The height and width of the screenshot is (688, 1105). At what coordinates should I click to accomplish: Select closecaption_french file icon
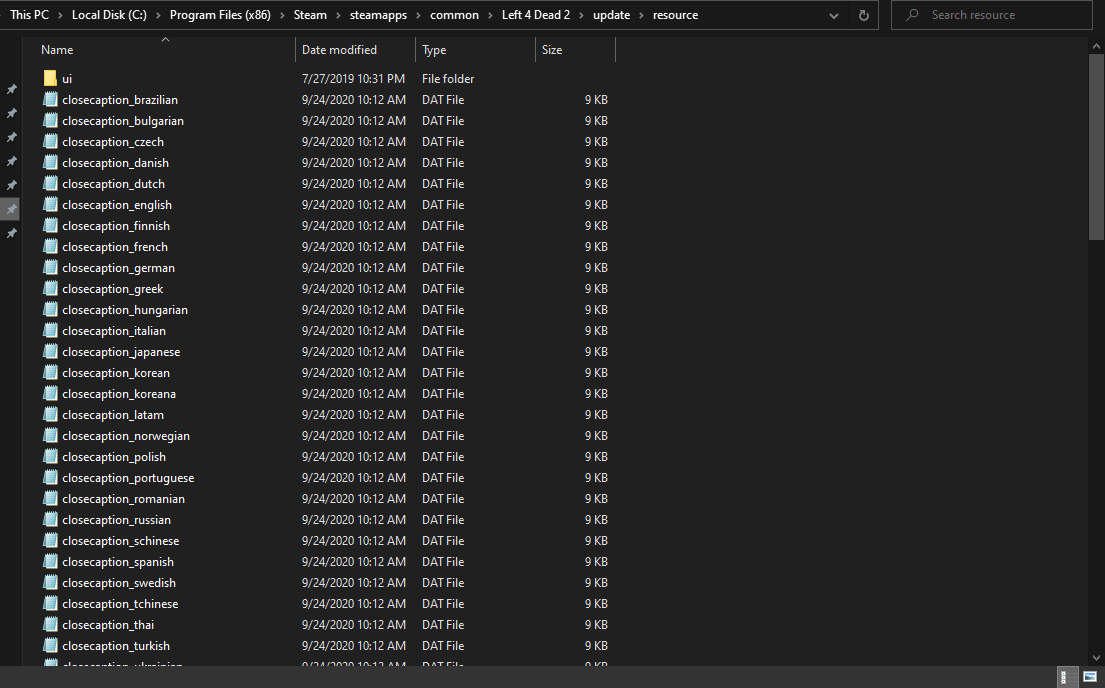coord(50,247)
